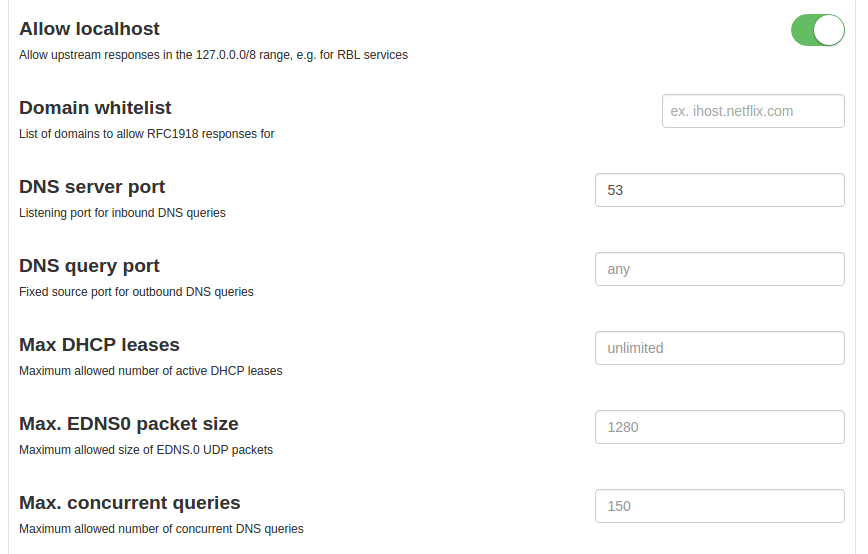Viewport: 868px width, 554px height.
Task: Click the EDNS.0 UDP packets description
Action: click(x=146, y=450)
